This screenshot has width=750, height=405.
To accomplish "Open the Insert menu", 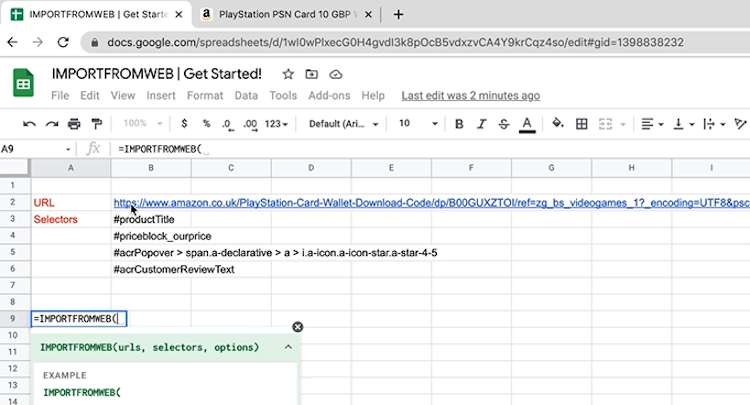I will click(161, 96).
